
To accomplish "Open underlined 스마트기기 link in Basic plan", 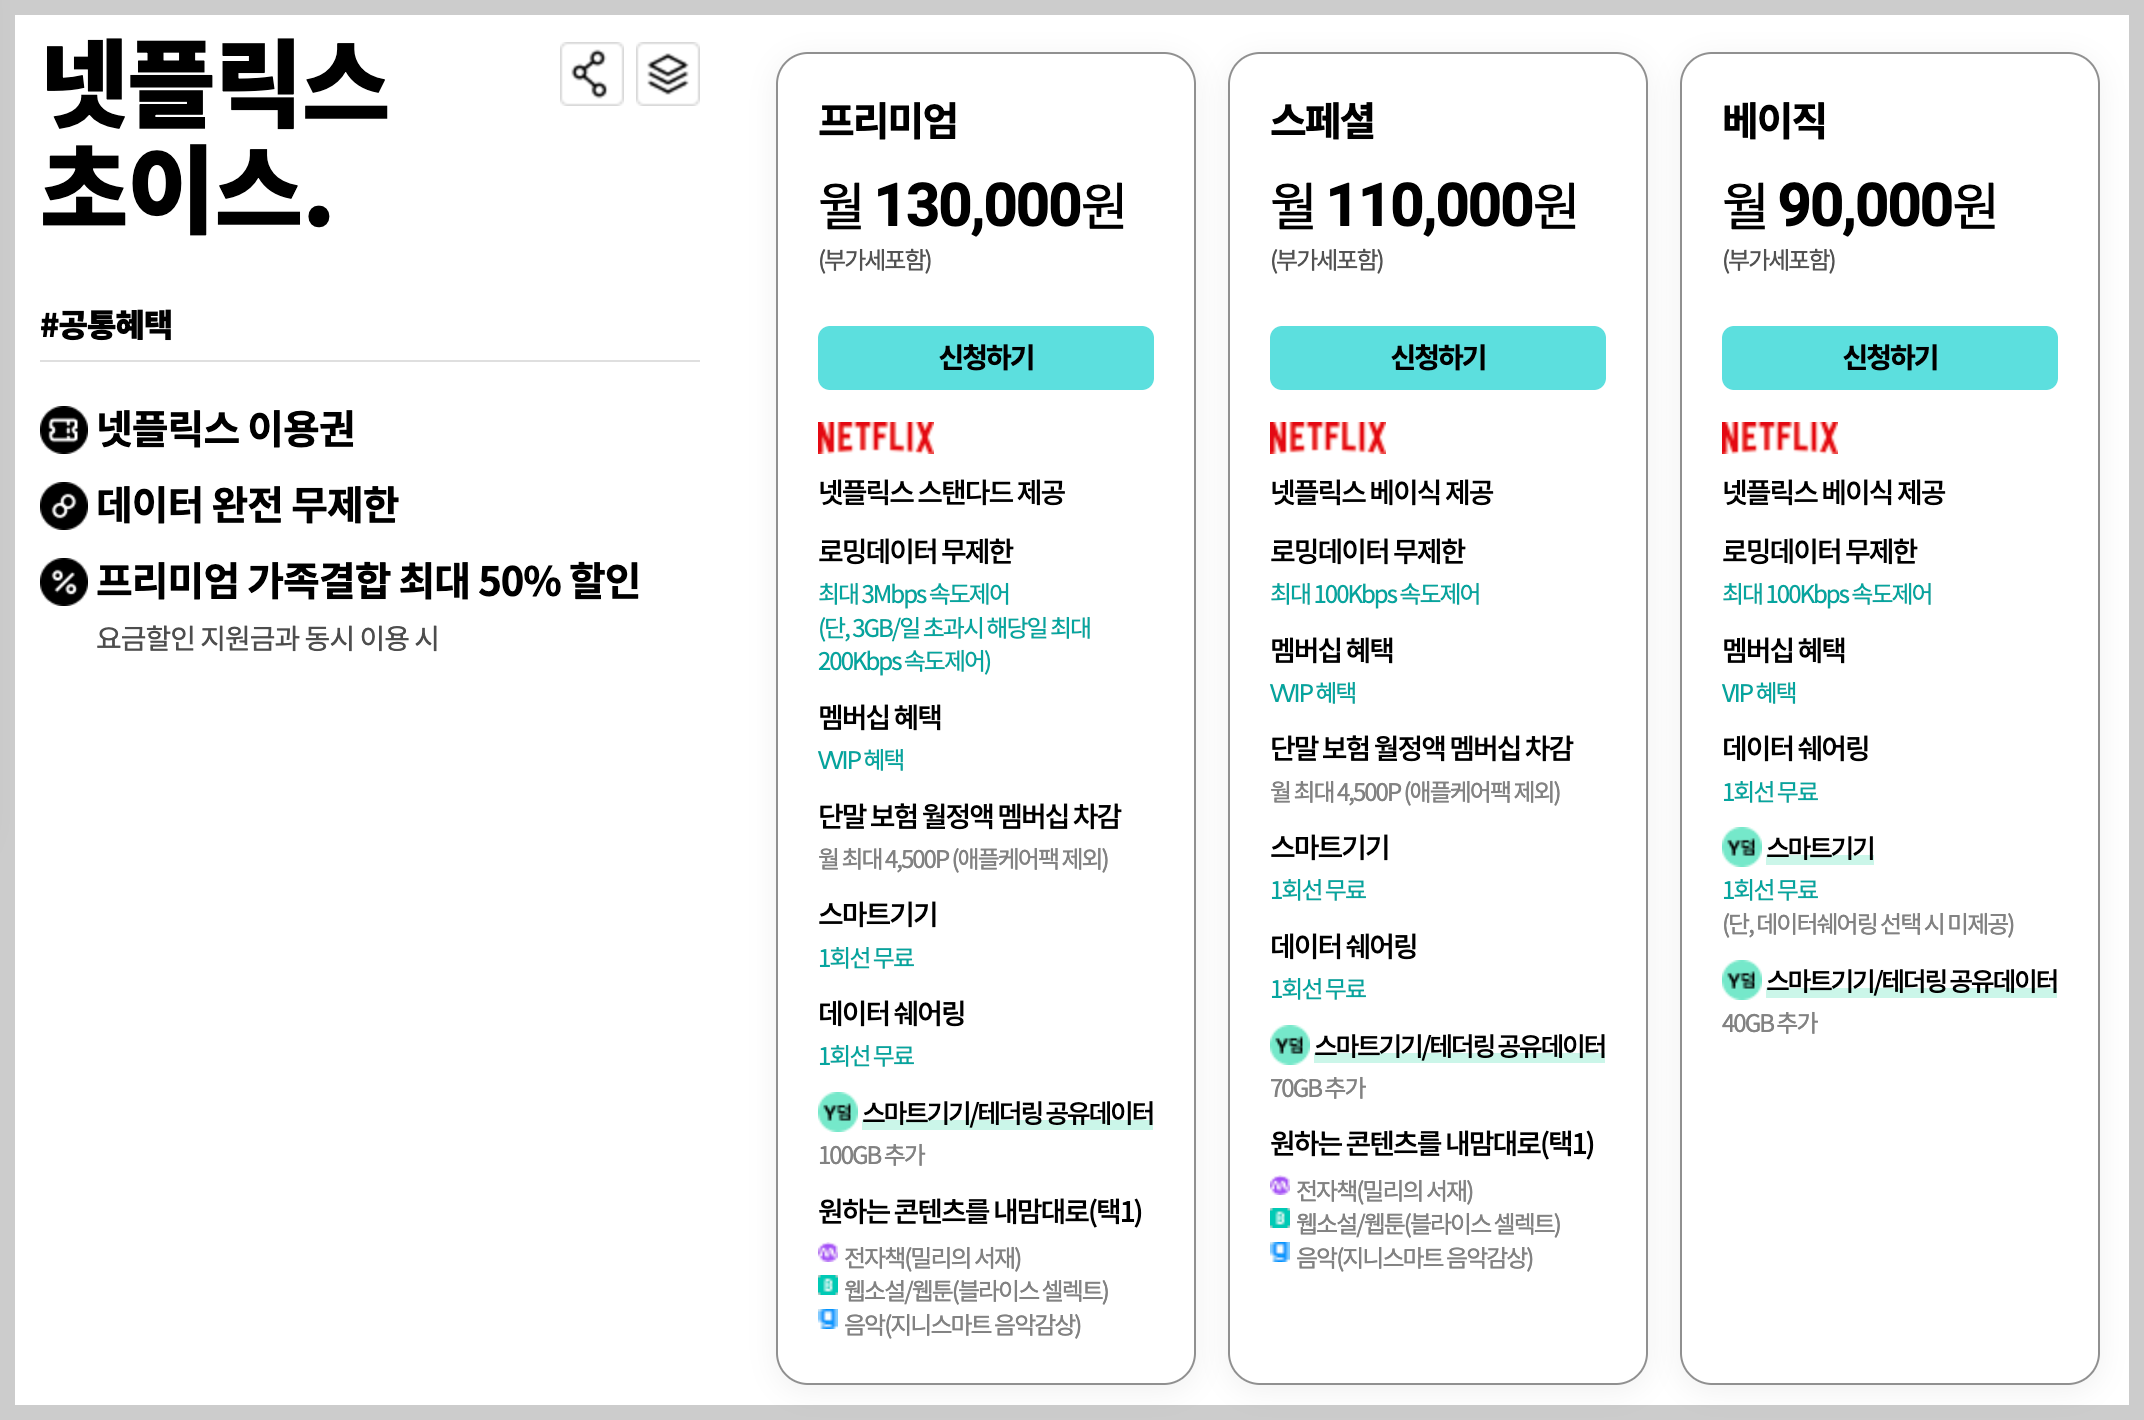I will 1820,848.
